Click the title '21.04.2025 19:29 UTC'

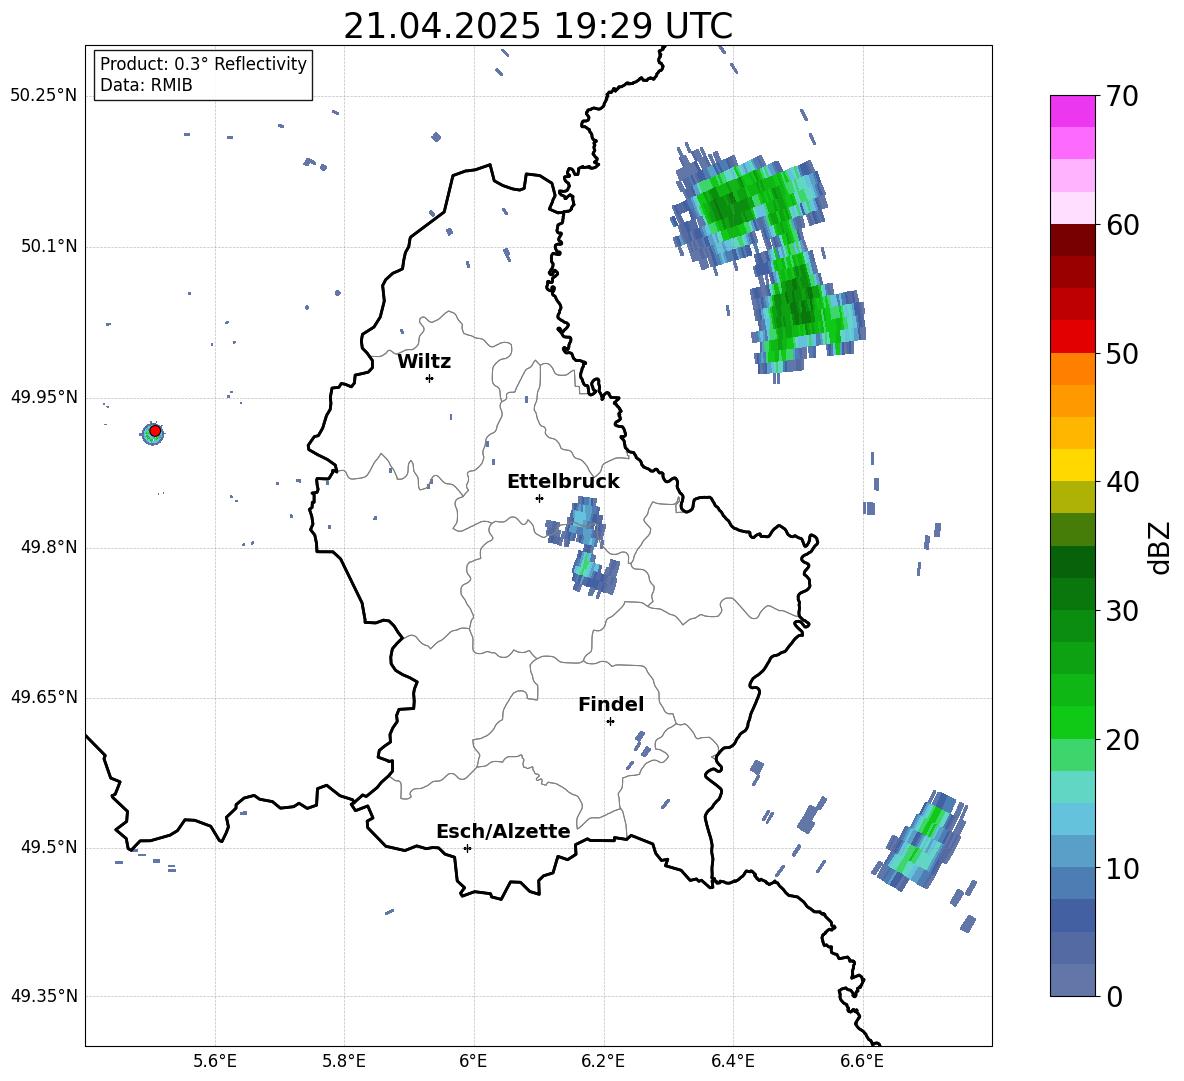538,26
